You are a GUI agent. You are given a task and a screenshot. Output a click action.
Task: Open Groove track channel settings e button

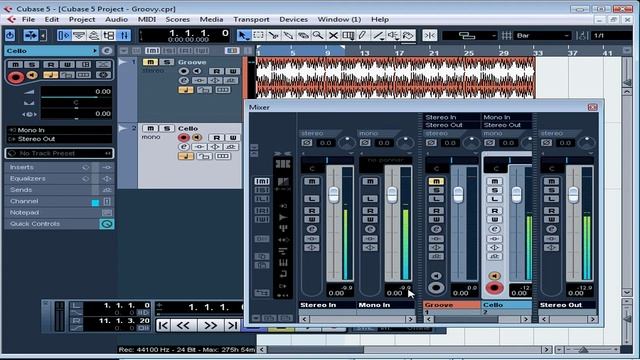(184, 80)
